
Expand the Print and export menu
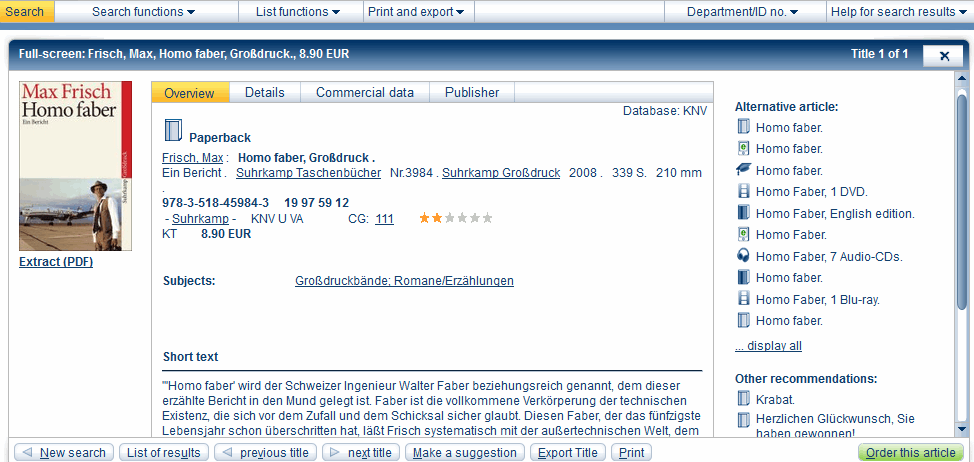click(416, 12)
